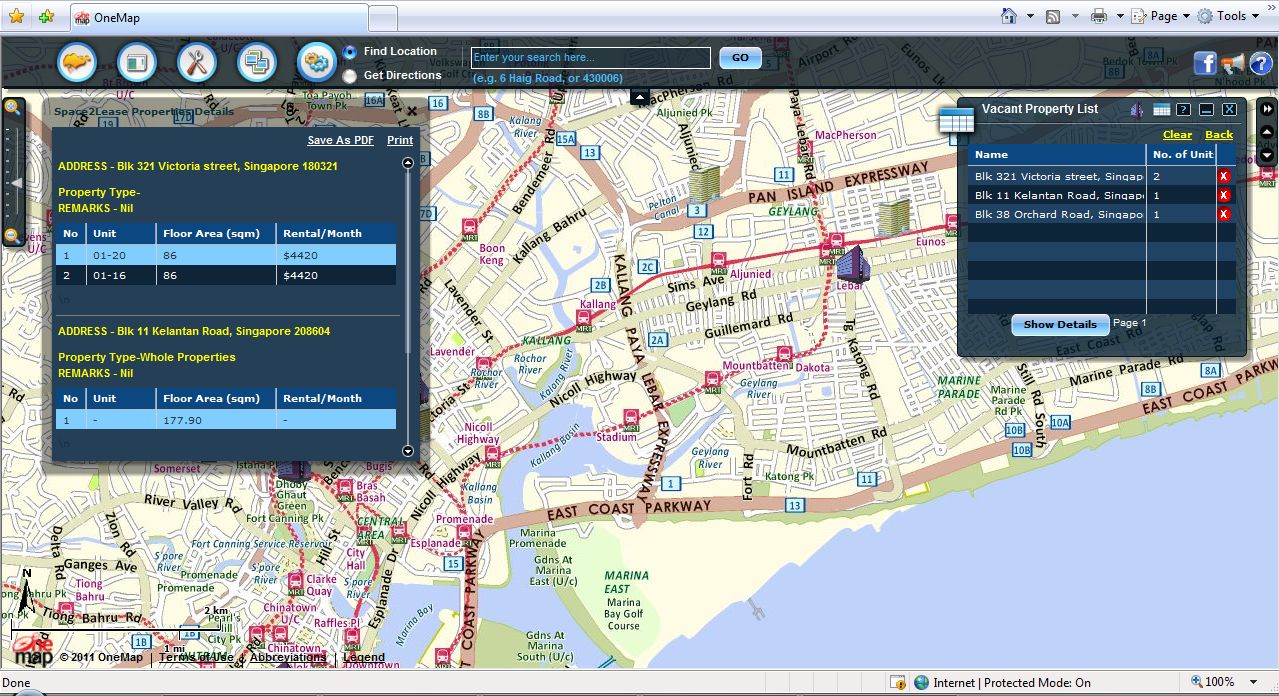Open a new blank browser tab
Screen dimensions: 1279x696
(384, 18)
